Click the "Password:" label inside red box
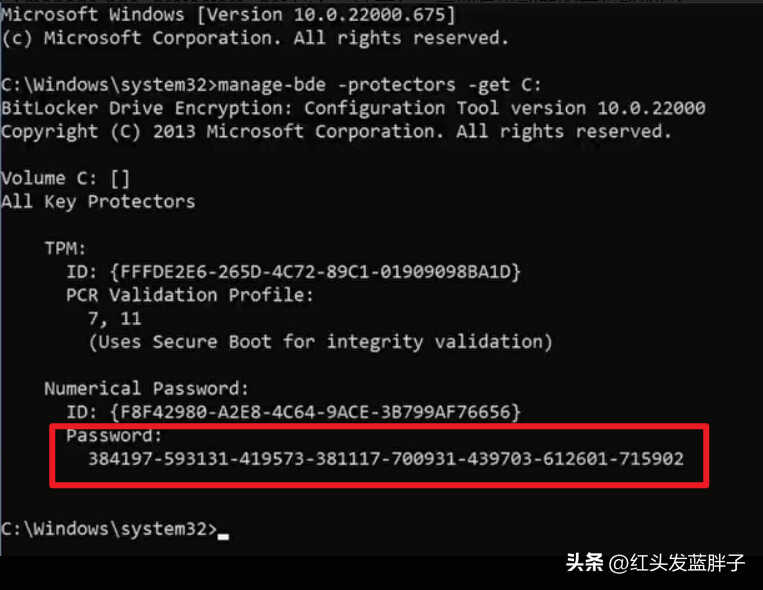 tap(114, 435)
